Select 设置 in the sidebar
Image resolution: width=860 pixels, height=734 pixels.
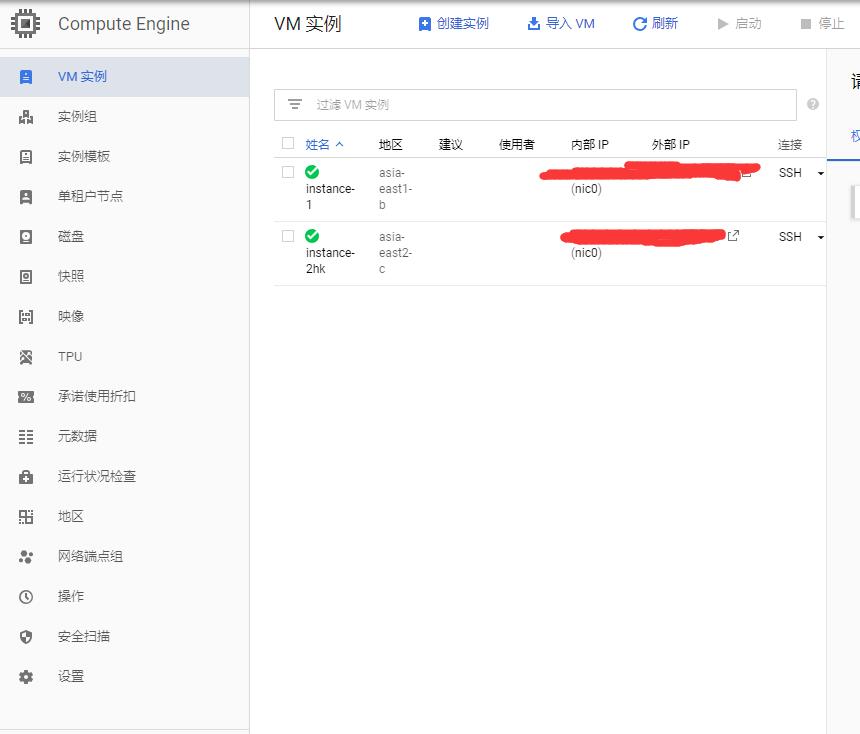(x=71, y=676)
